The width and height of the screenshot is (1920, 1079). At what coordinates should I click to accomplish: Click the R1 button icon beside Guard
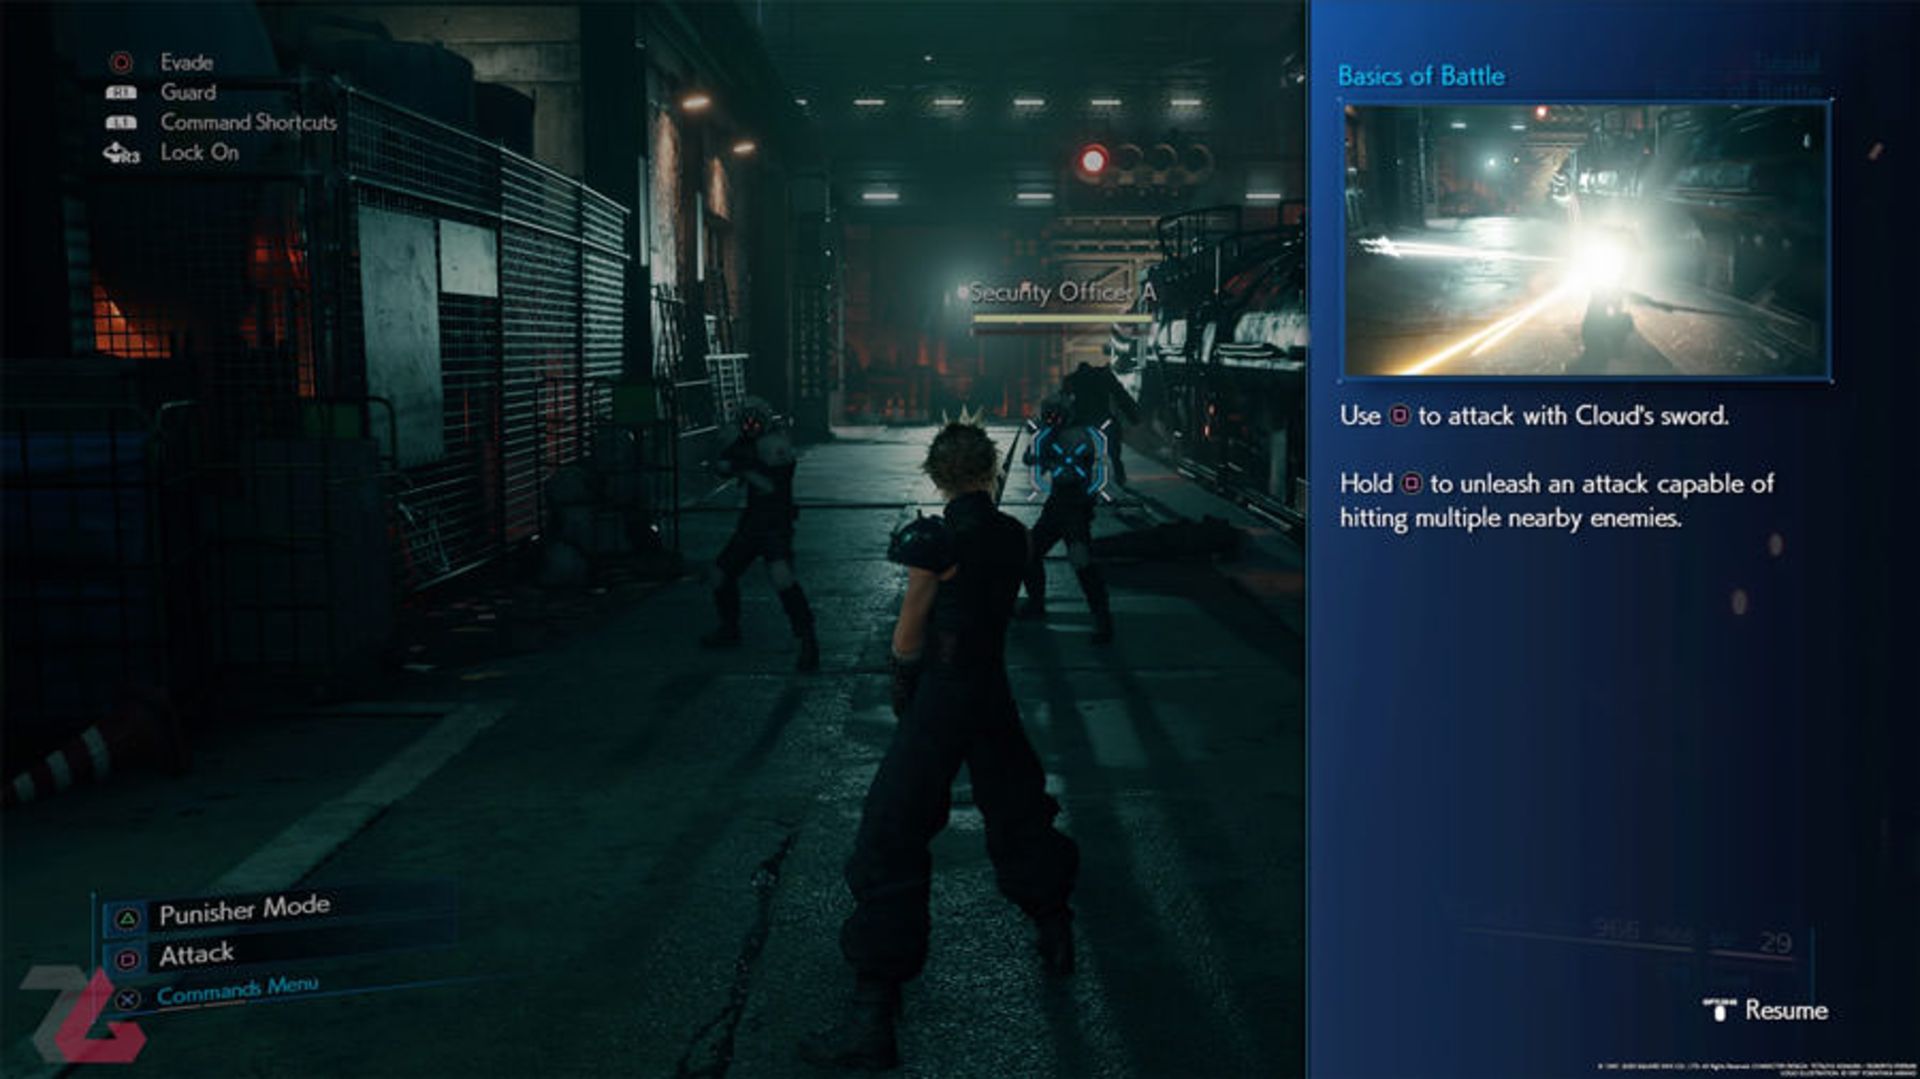tap(121, 93)
